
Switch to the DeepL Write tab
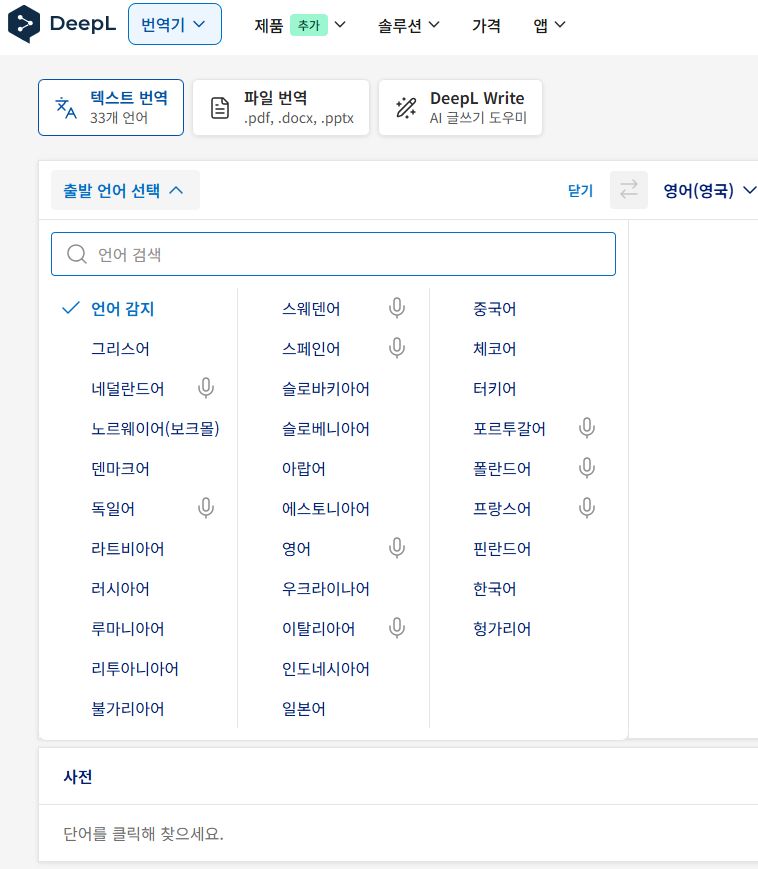pos(460,108)
